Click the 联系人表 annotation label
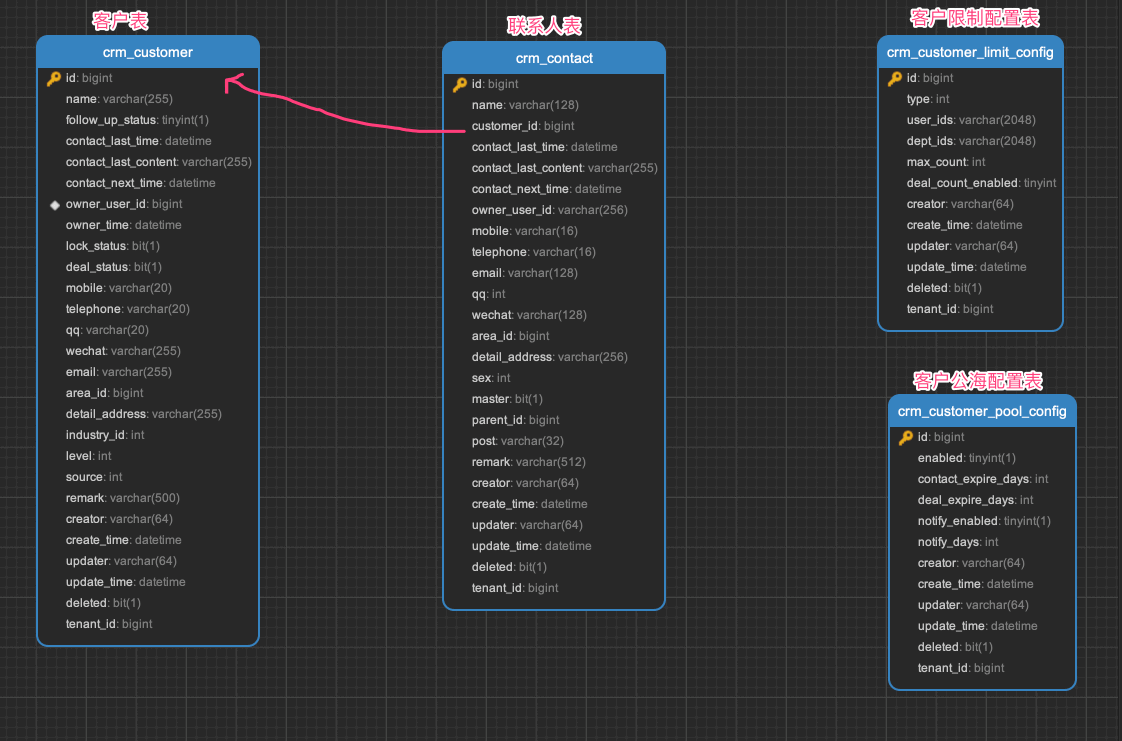This screenshot has width=1122, height=741. [x=544, y=26]
